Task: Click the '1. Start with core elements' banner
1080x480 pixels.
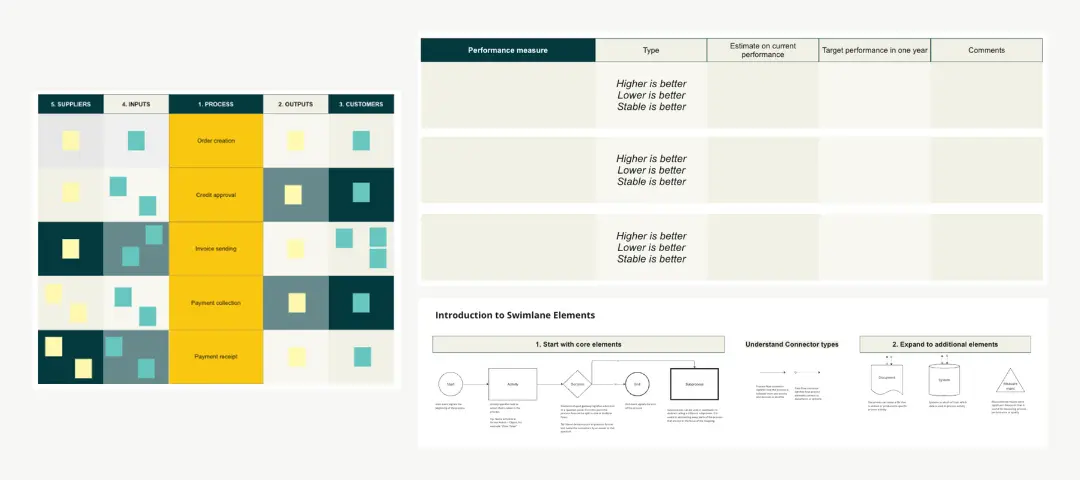Action: point(578,344)
